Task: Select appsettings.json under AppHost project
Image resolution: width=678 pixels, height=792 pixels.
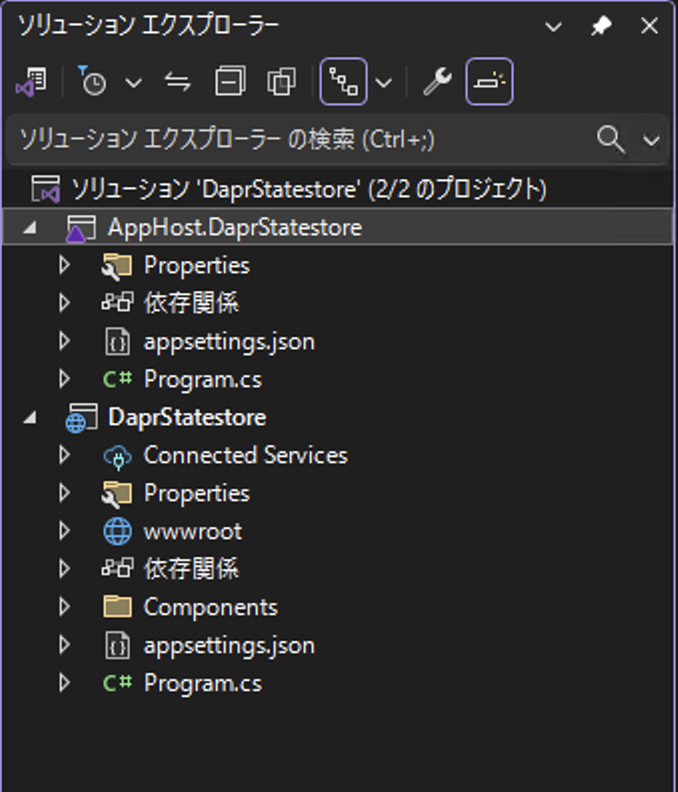Action: (x=229, y=342)
